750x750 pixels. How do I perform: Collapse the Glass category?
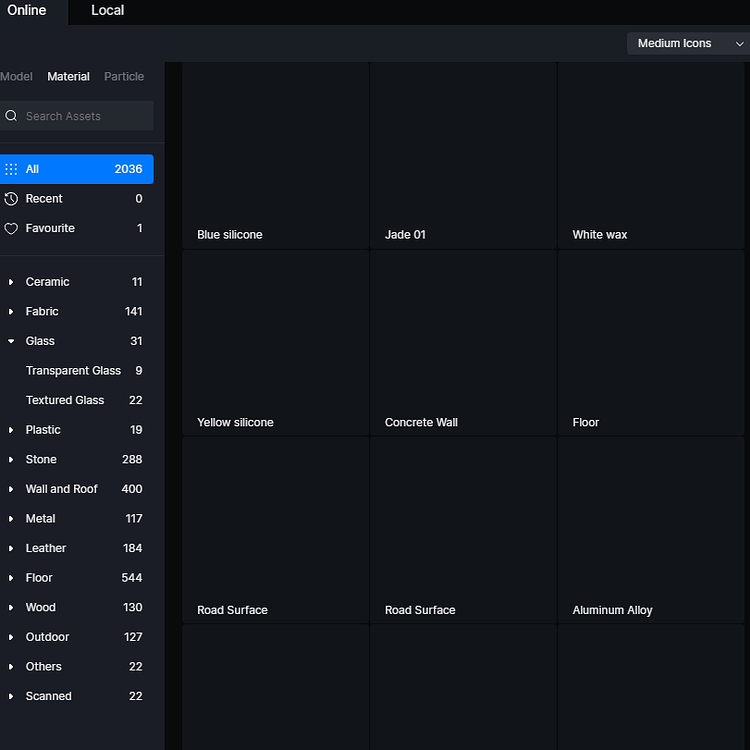coord(11,341)
